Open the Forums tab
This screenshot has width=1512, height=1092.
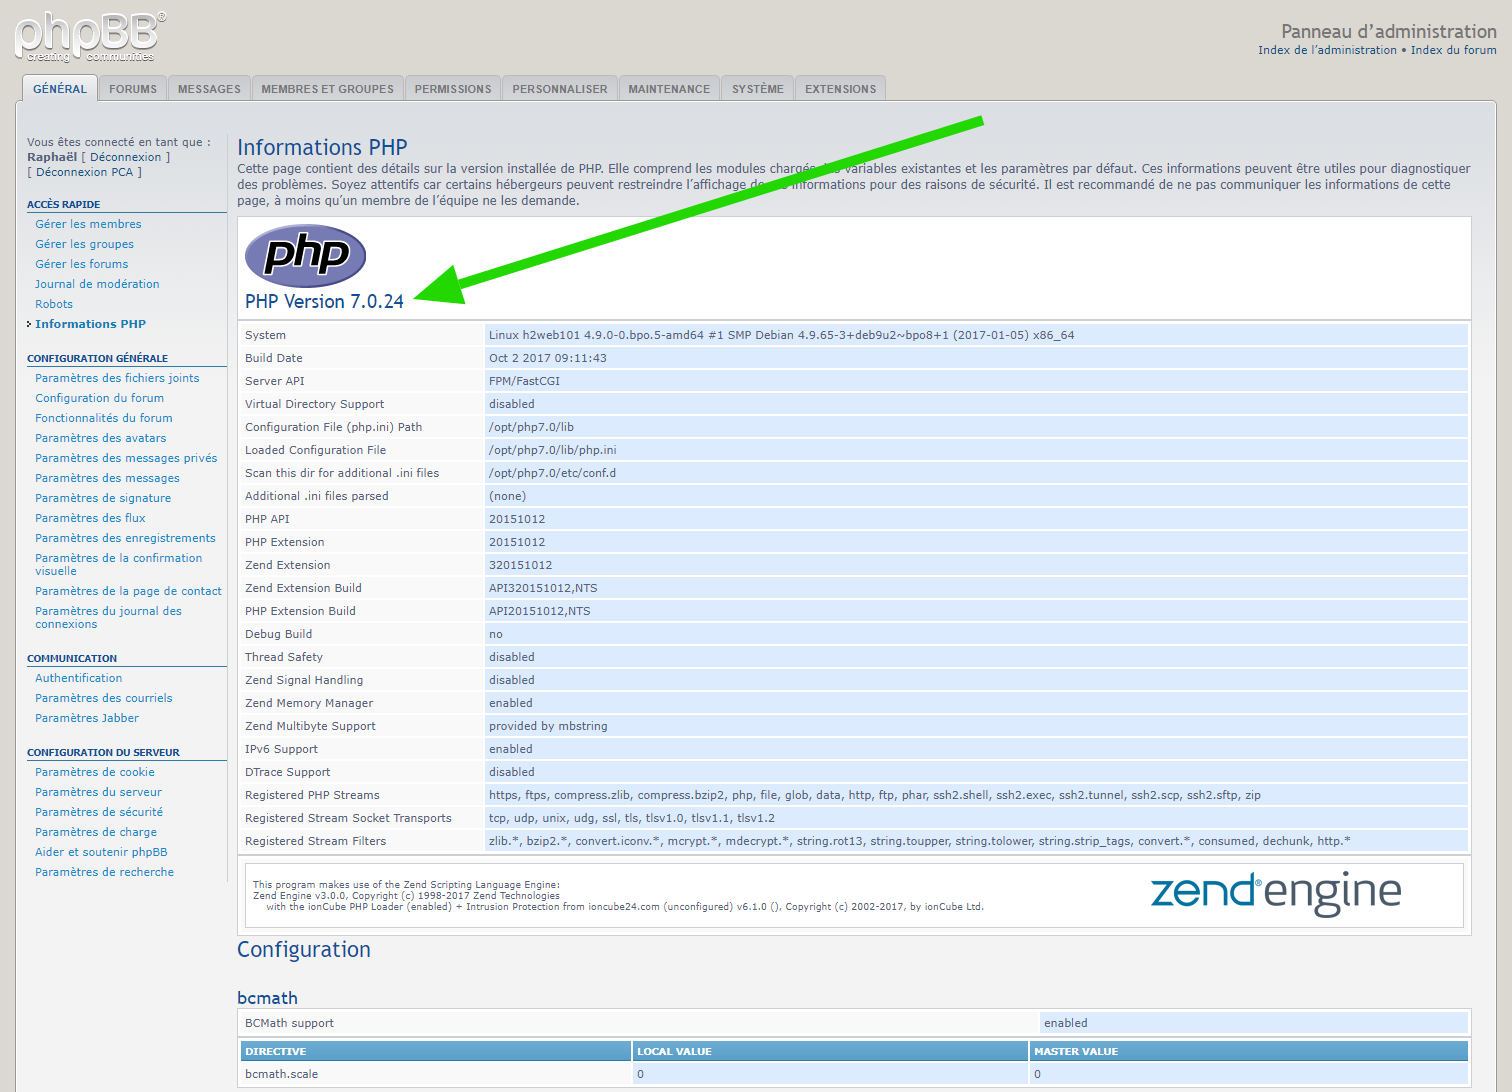133,89
